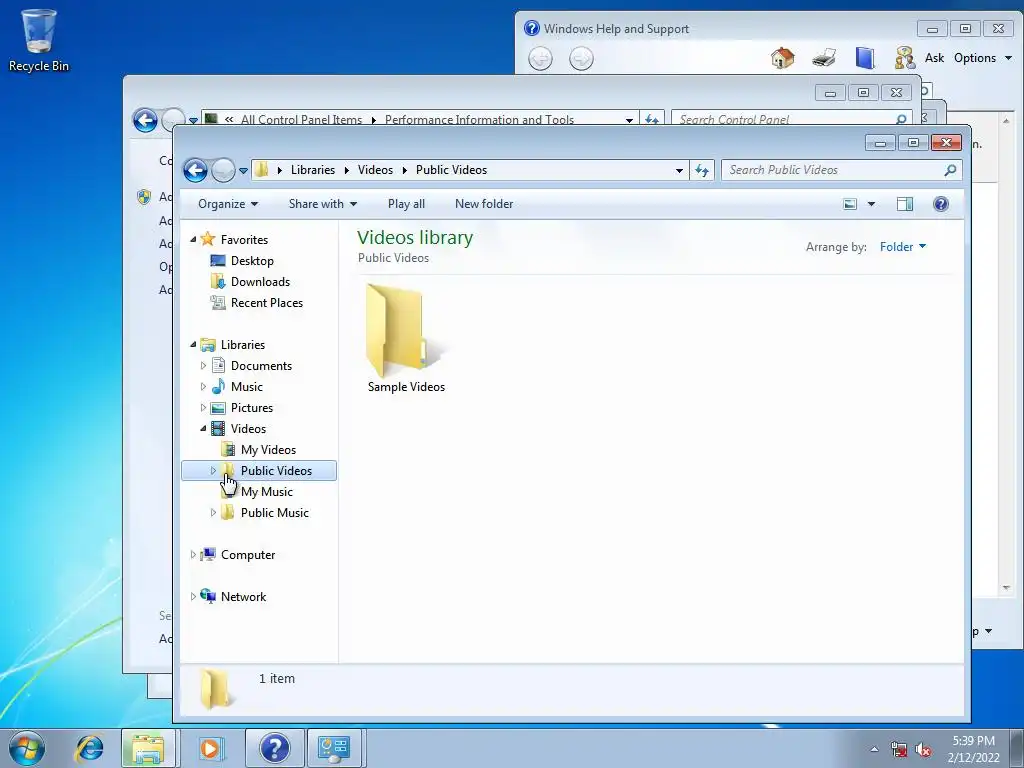Expand the Network node

coord(193,596)
